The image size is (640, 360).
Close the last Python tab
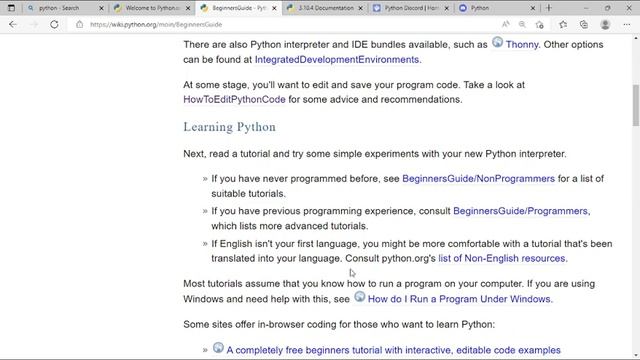533,8
